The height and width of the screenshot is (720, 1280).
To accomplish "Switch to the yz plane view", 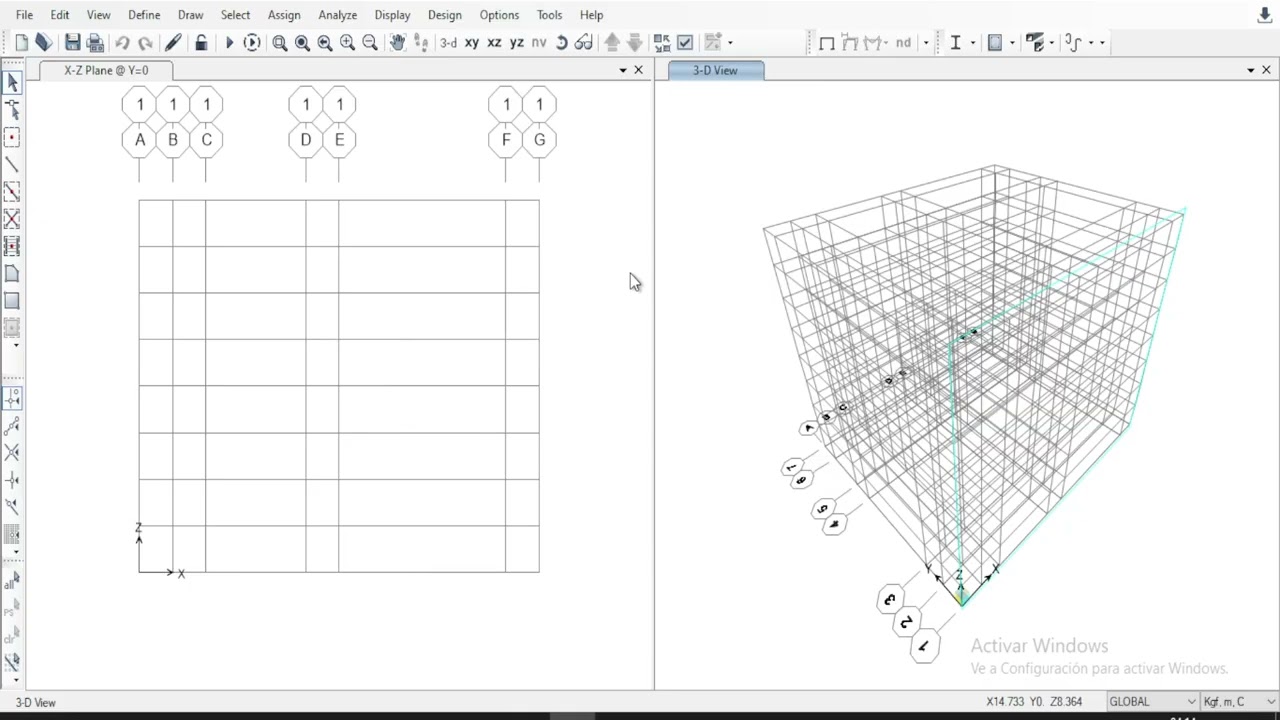I will click(517, 42).
